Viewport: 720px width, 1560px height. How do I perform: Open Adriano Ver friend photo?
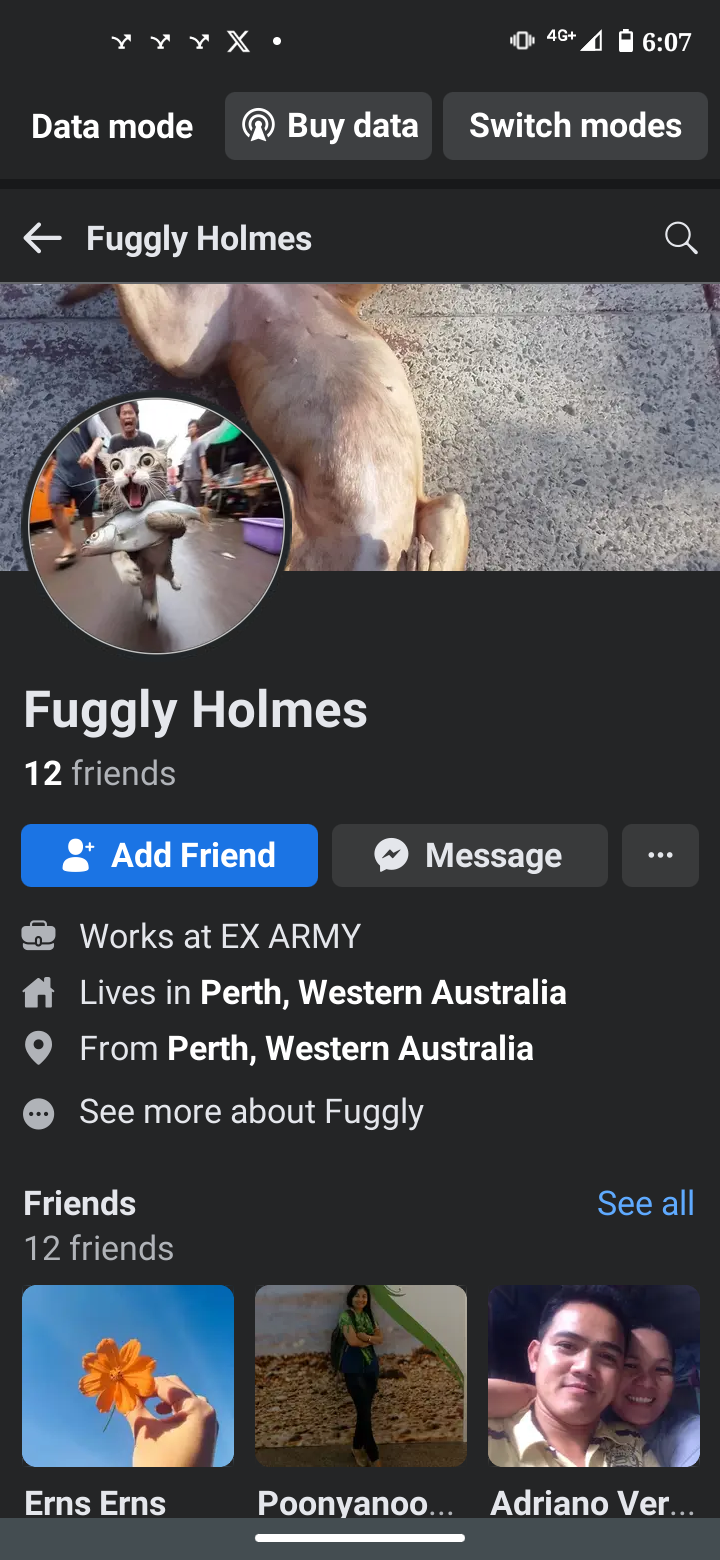[594, 1376]
